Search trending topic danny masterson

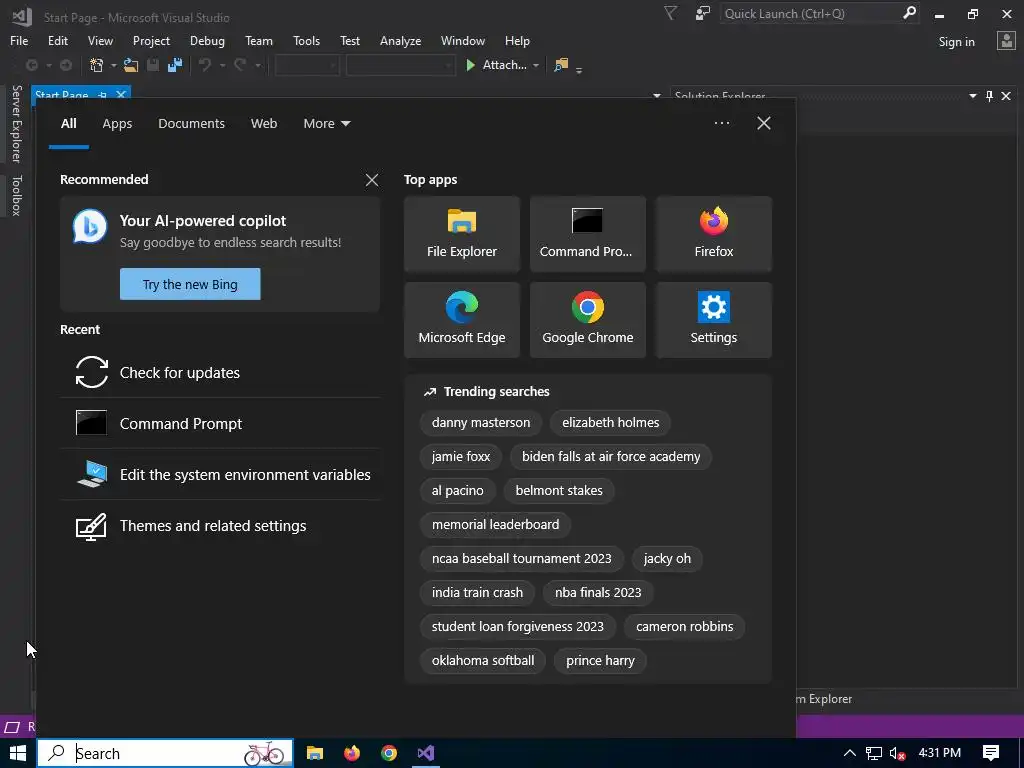481,423
